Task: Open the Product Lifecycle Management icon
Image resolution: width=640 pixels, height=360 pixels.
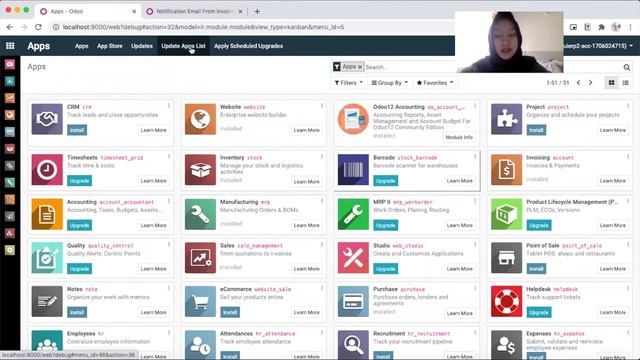Action: tap(506, 214)
